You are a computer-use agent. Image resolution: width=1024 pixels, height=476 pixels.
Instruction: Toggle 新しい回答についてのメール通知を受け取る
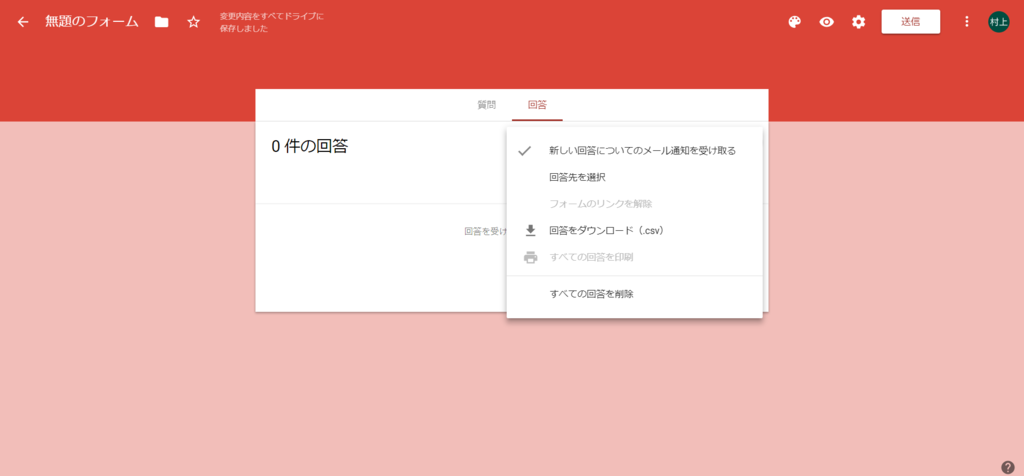coord(634,151)
